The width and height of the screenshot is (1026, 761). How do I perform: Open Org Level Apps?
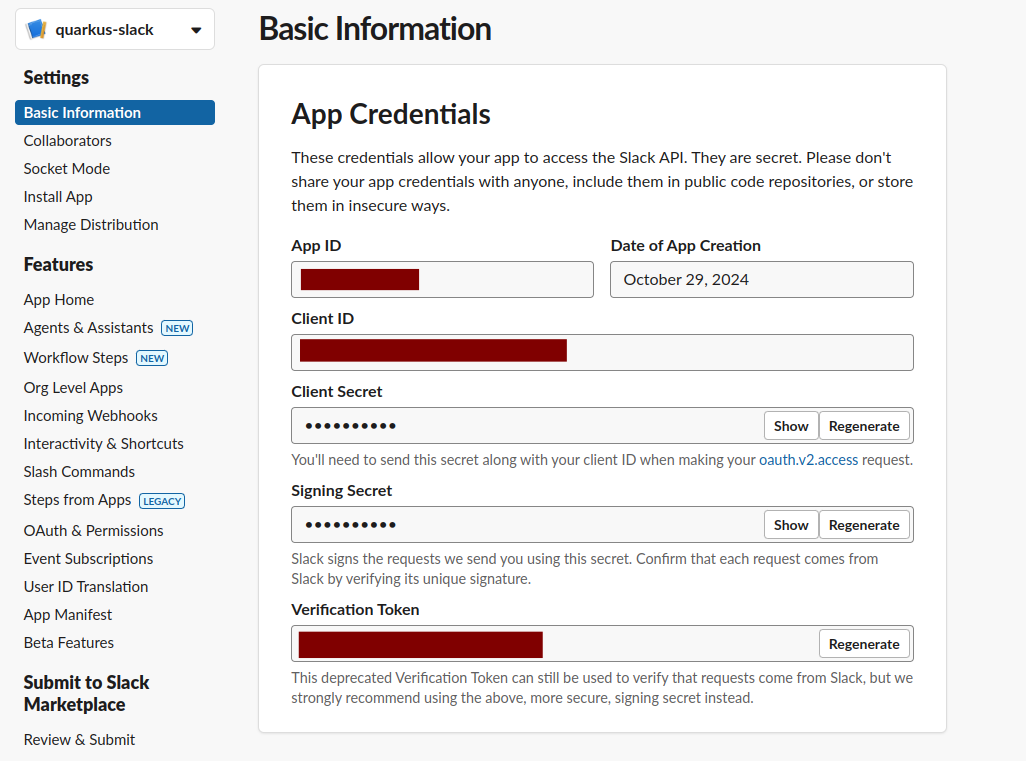click(x=73, y=388)
